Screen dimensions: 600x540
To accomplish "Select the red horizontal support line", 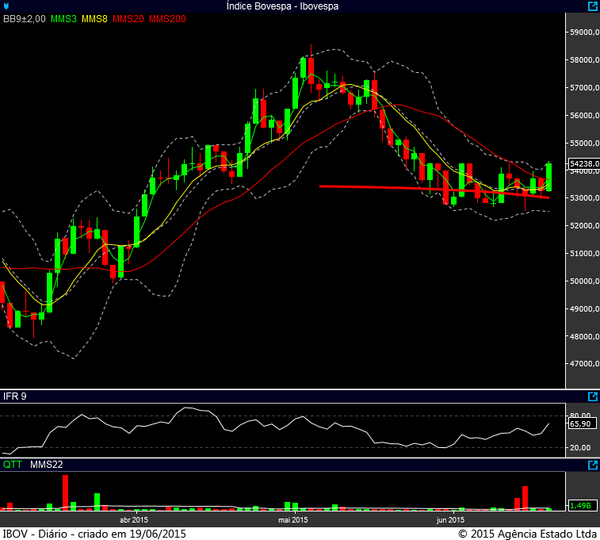I will click(420, 190).
